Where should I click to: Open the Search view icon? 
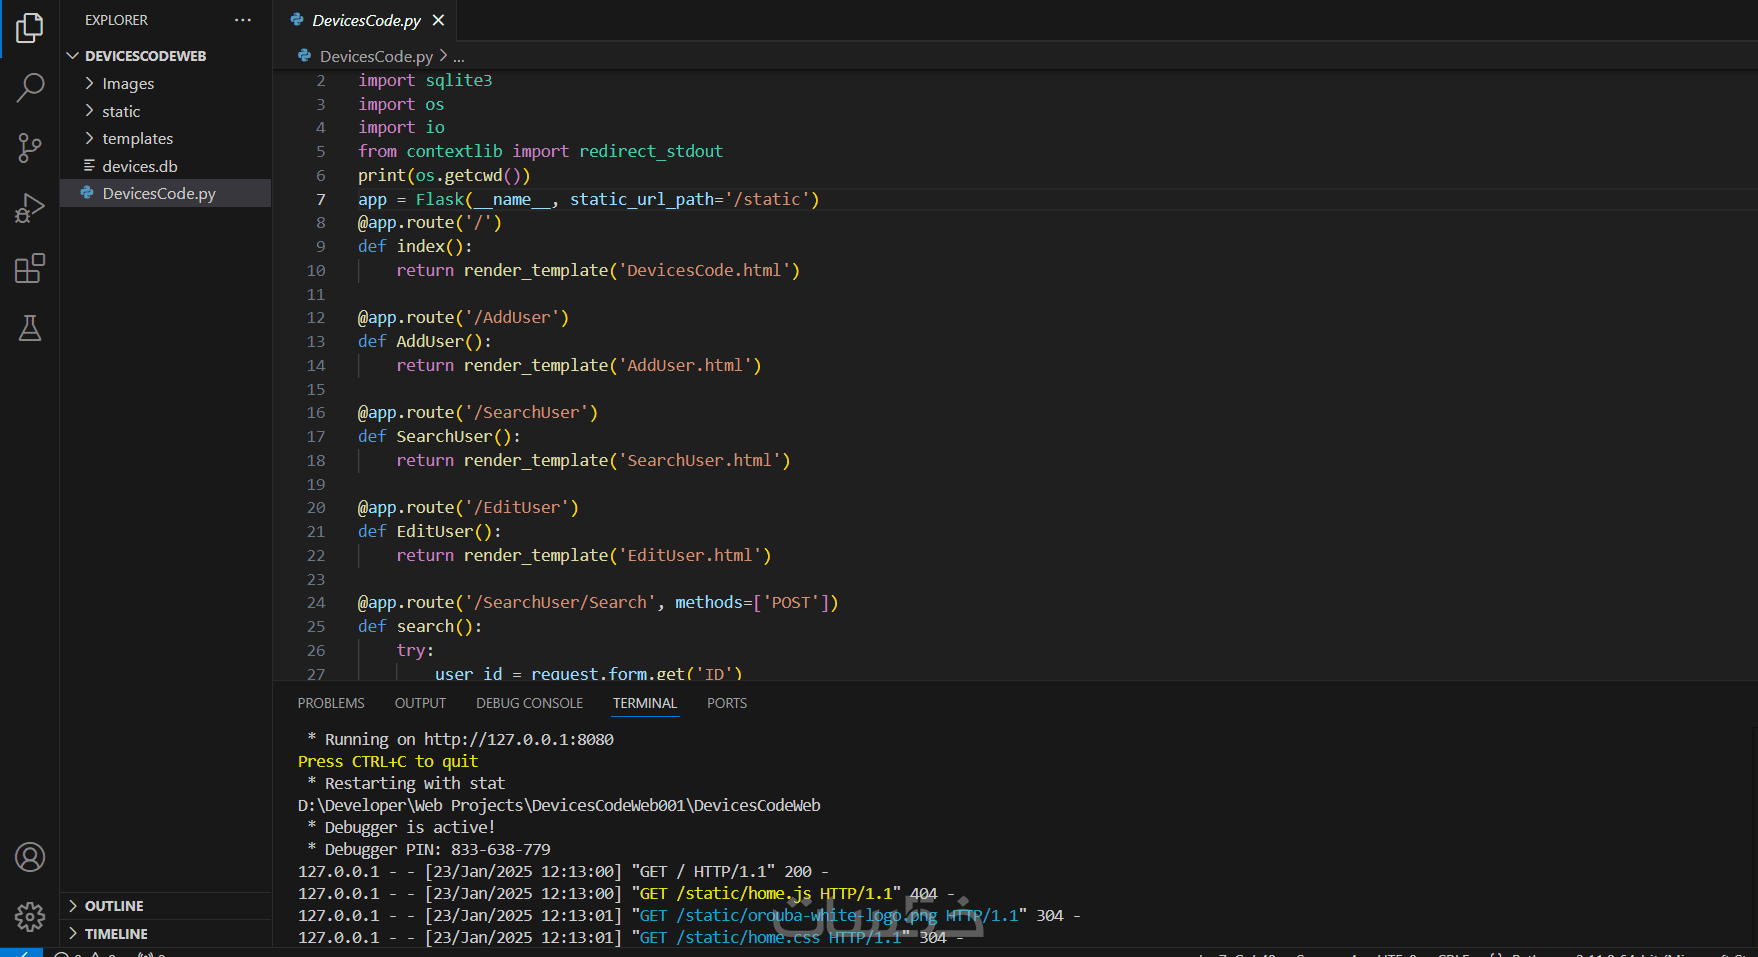[30, 88]
